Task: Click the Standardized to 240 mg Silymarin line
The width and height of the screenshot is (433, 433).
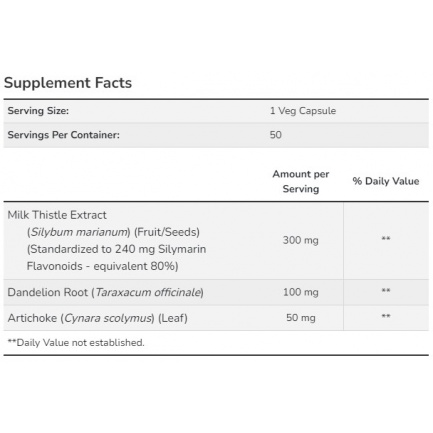Action: (x=116, y=249)
